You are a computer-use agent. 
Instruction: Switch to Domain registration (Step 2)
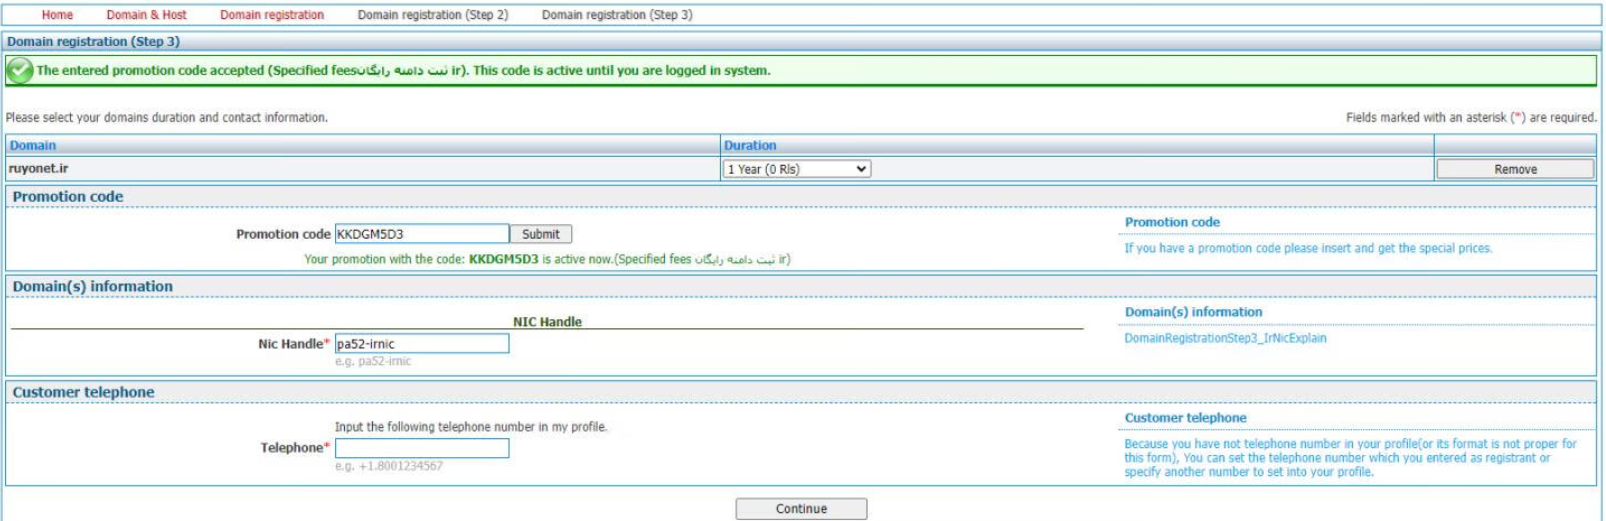point(432,15)
